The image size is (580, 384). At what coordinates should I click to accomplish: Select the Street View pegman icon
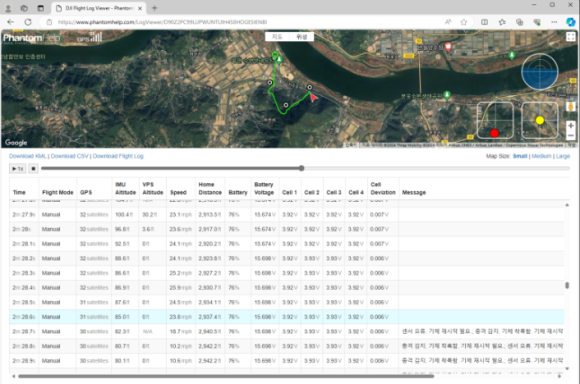click(571, 107)
